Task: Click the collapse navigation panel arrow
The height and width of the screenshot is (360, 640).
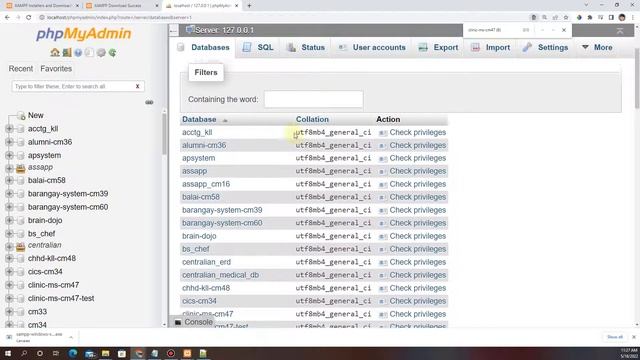Action: coord(173,30)
